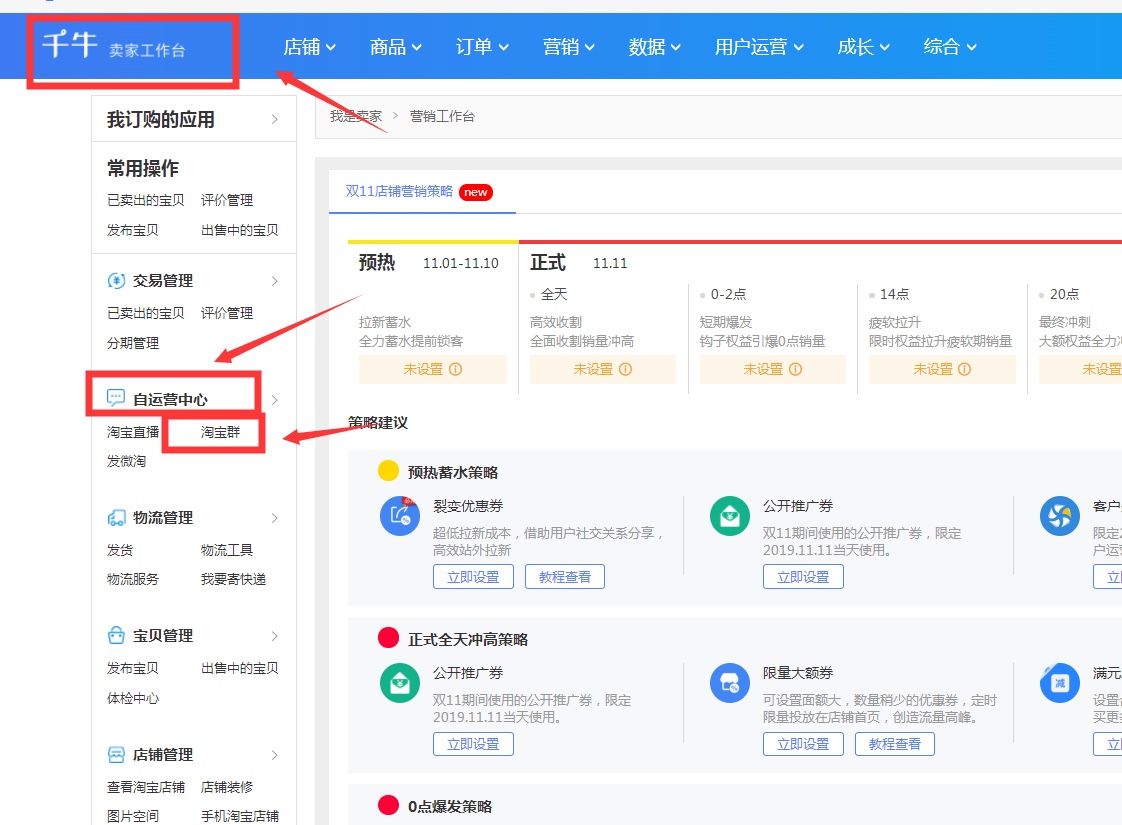Open the 营销 dropdown menu
1122x825 pixels.
(568, 47)
